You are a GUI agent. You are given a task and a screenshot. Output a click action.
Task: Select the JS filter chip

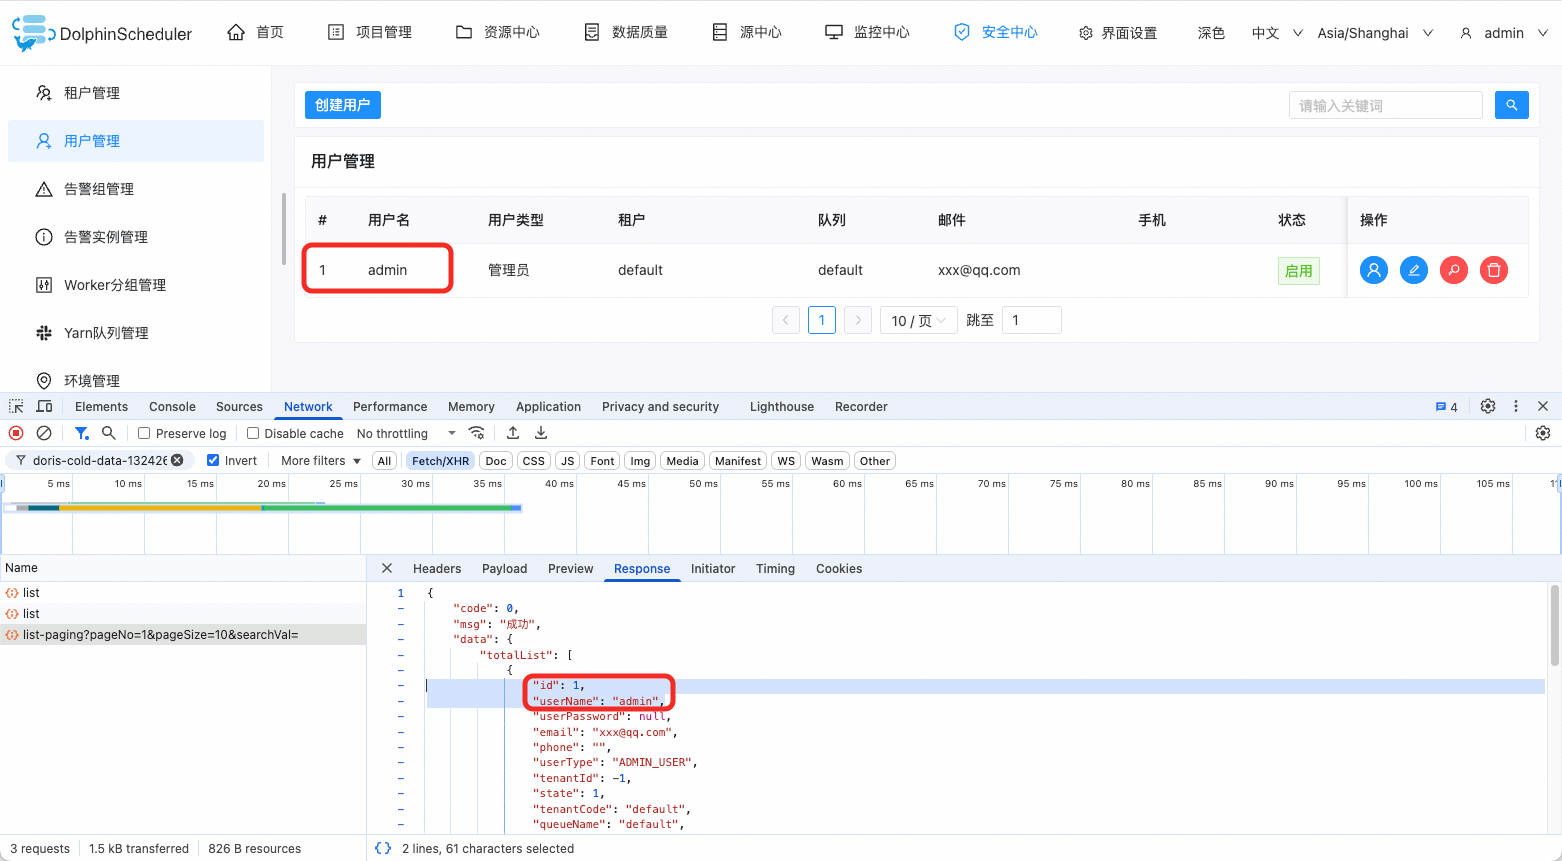568,461
